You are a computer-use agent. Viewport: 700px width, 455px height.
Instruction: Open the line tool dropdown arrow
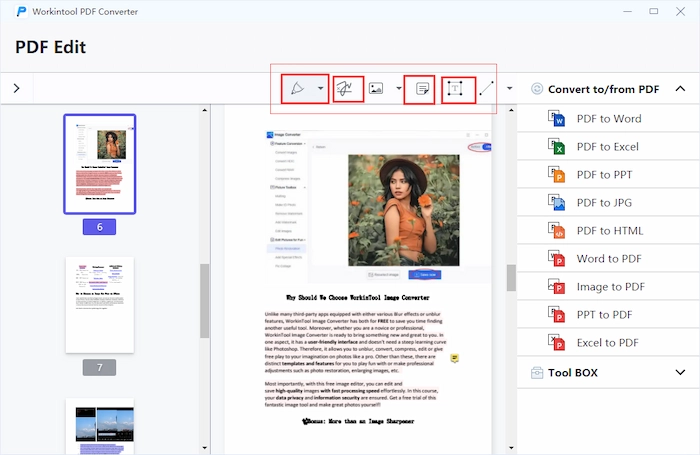click(509, 88)
